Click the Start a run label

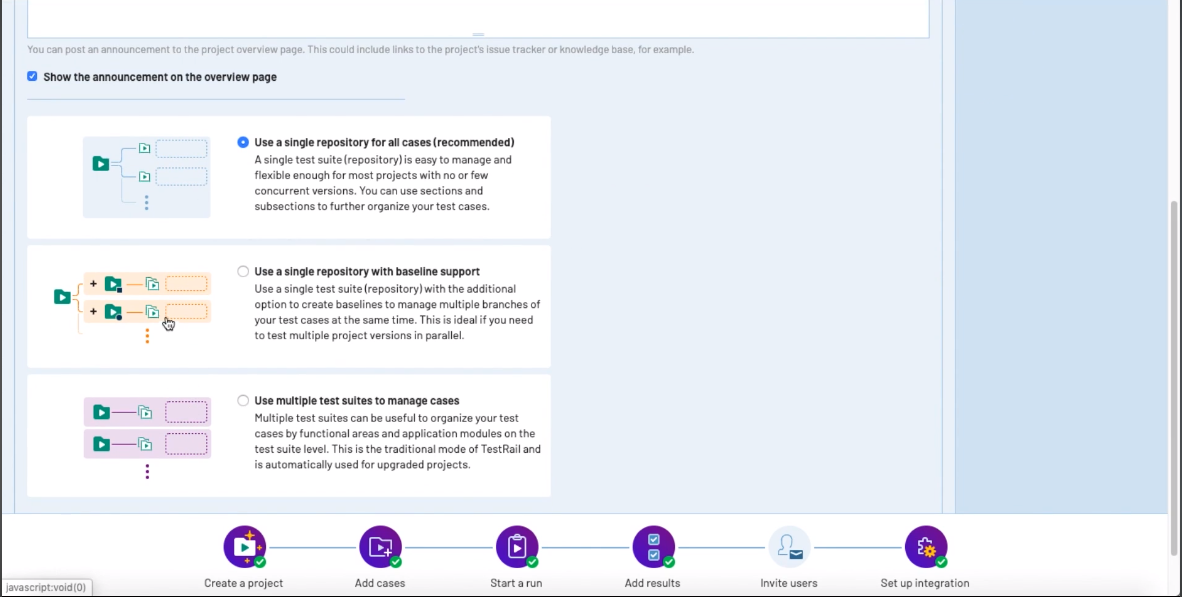pyautogui.click(x=517, y=583)
